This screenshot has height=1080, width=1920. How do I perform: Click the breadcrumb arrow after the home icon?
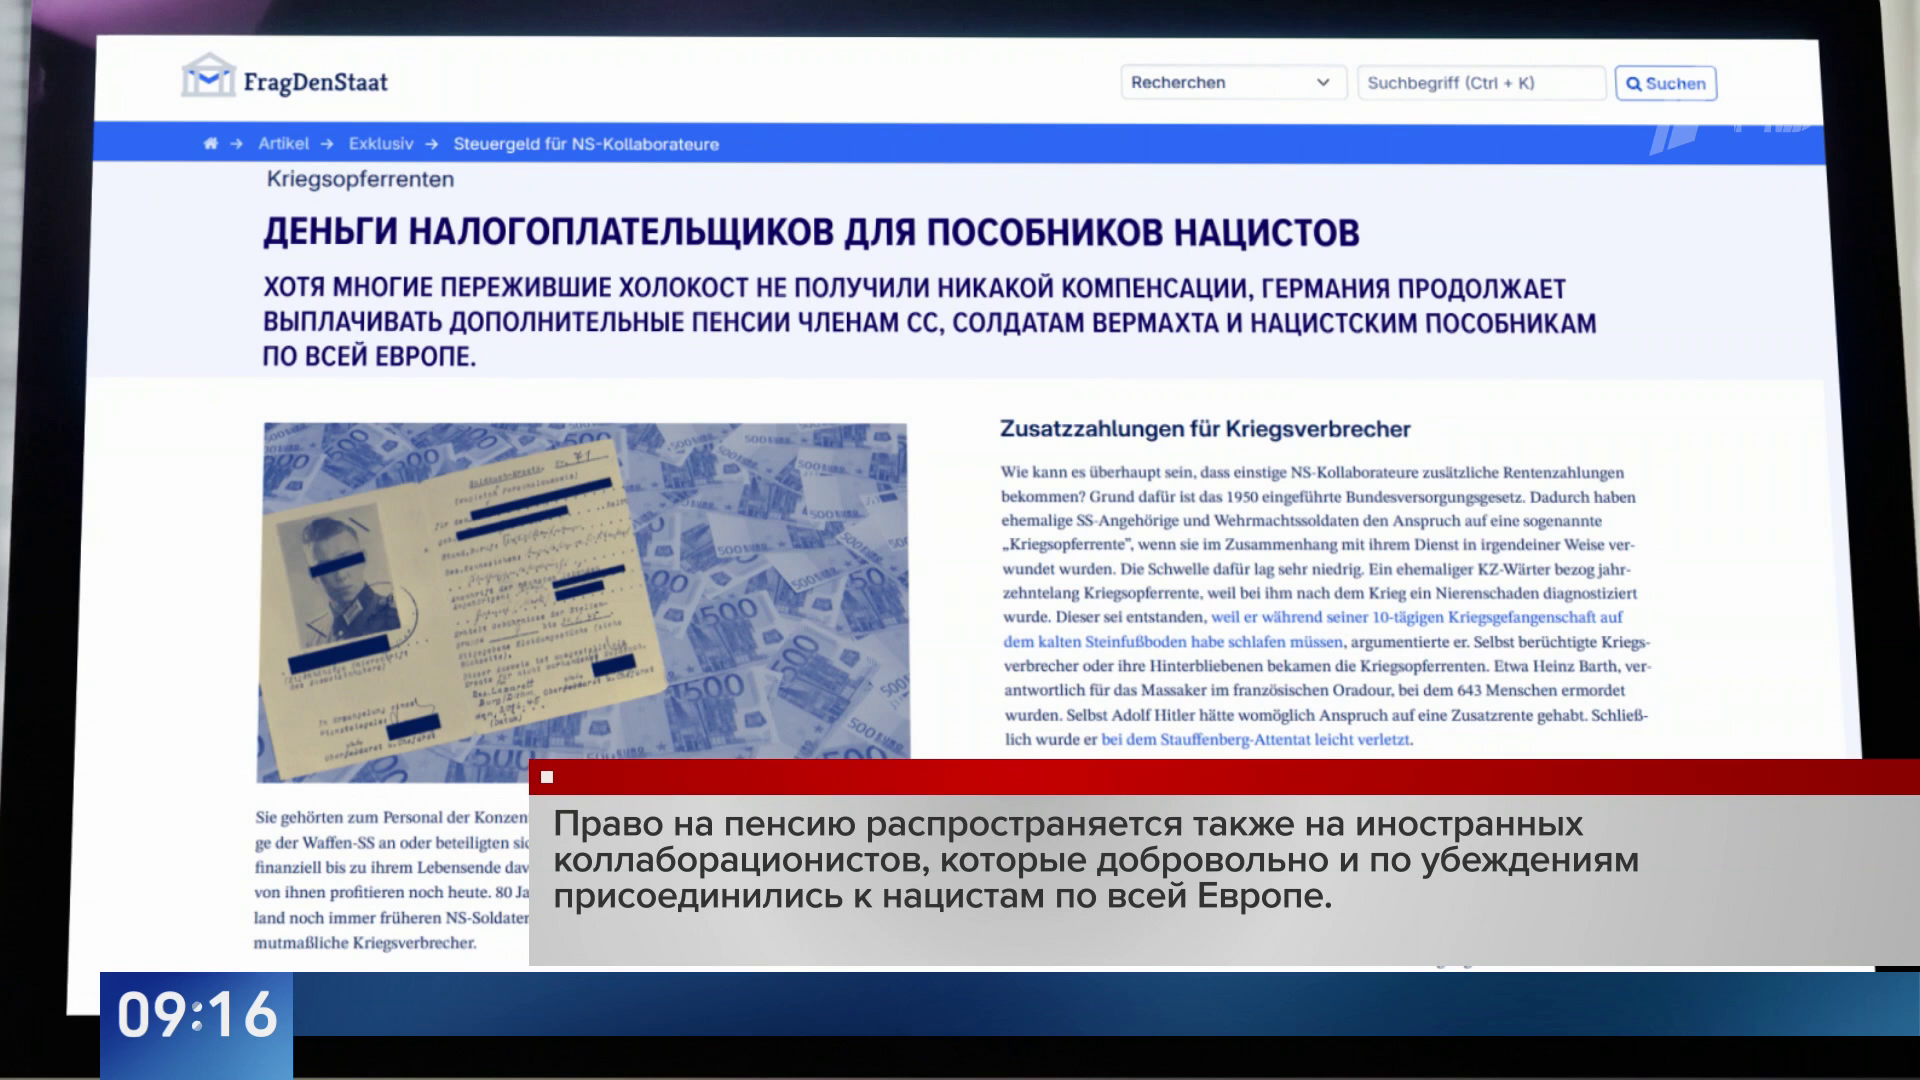[x=237, y=144]
